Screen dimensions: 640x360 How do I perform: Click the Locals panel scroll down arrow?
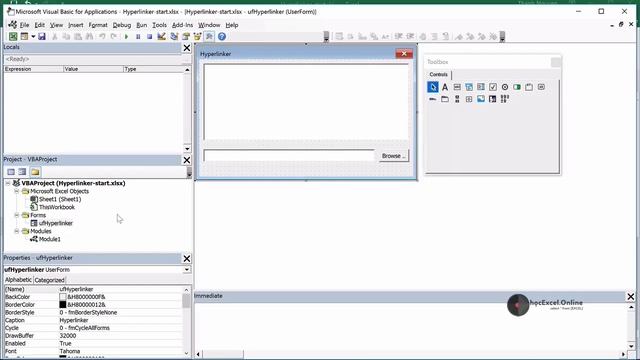click(x=187, y=149)
